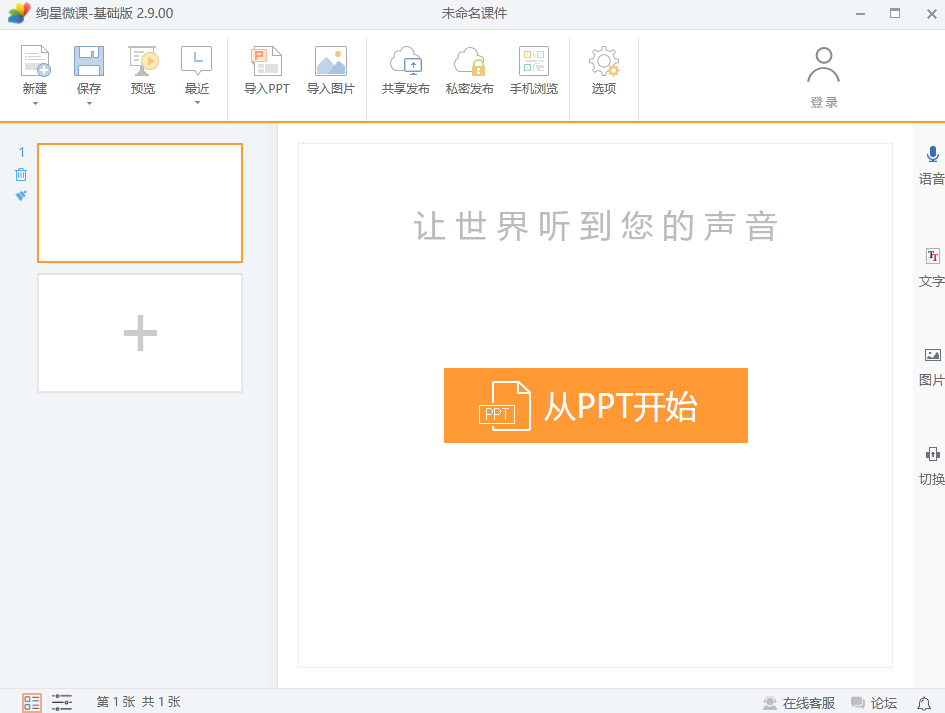Screen dimensions: 945x713
Task: Open the 文字 text tab
Action: 932,268
